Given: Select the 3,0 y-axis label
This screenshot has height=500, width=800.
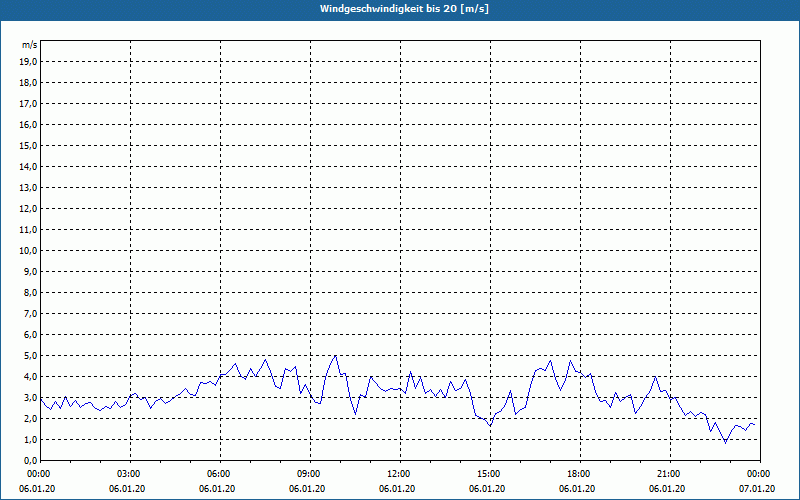Looking at the screenshot, I should (x=31, y=397).
